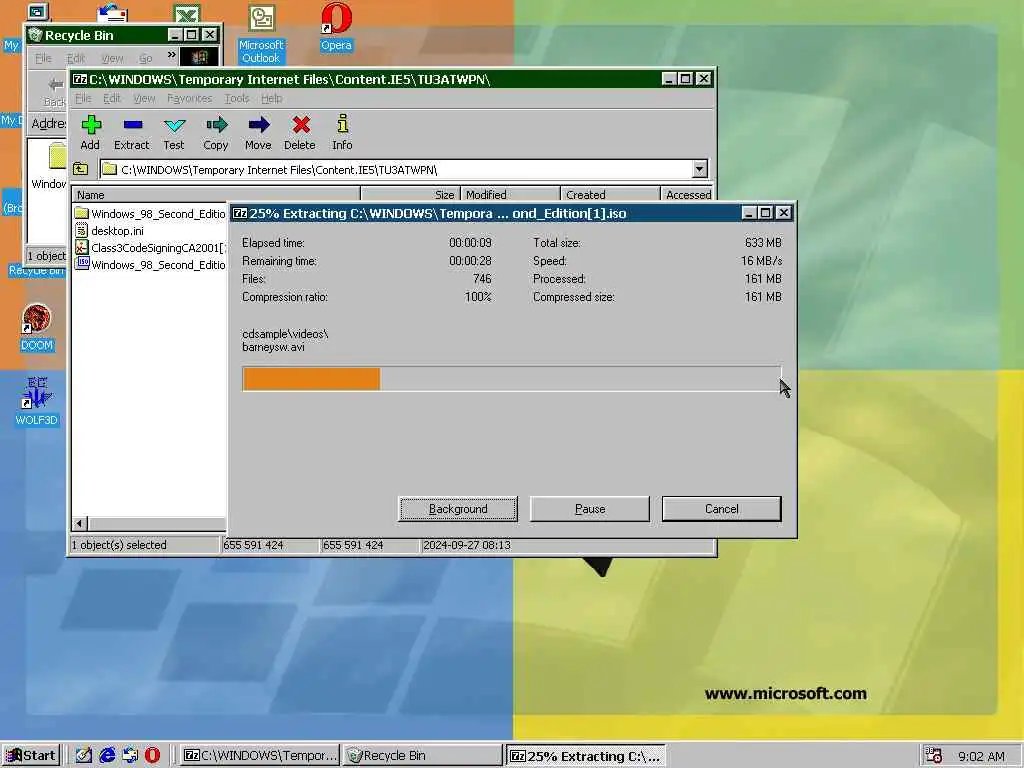This screenshot has width=1024, height=768.
Task: Click the Outlook Express quick launch icon
Action: [x=130, y=755]
